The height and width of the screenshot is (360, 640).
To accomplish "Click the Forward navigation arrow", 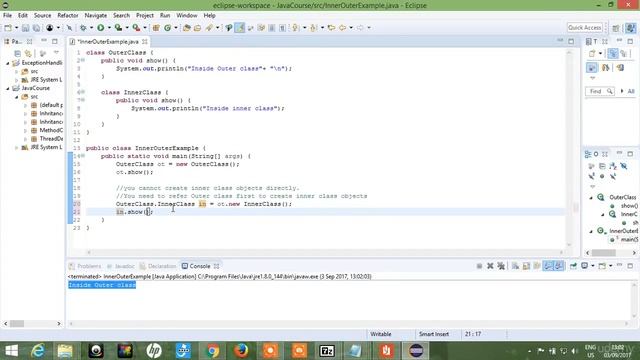I will click(360, 28).
